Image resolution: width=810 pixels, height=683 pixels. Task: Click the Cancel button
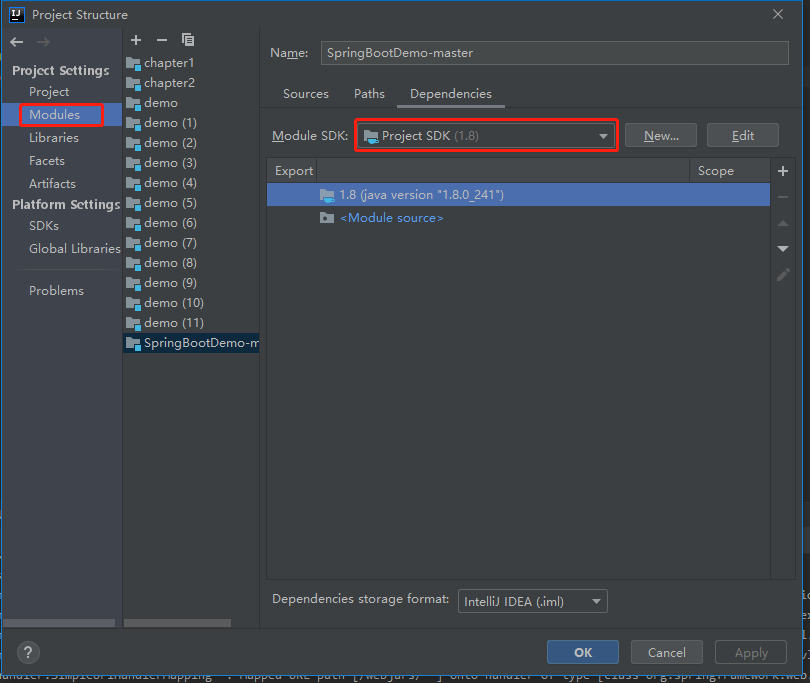click(x=666, y=653)
